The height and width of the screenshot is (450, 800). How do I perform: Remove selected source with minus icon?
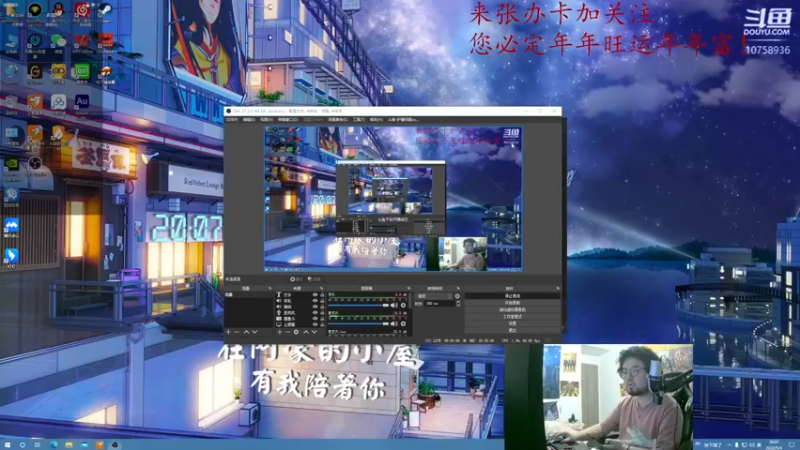pos(288,332)
